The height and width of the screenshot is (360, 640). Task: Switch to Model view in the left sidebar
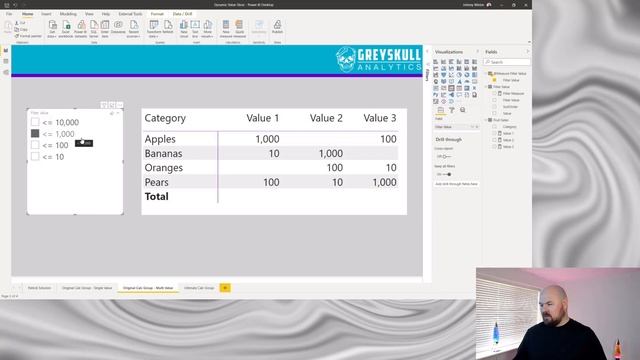click(6, 72)
